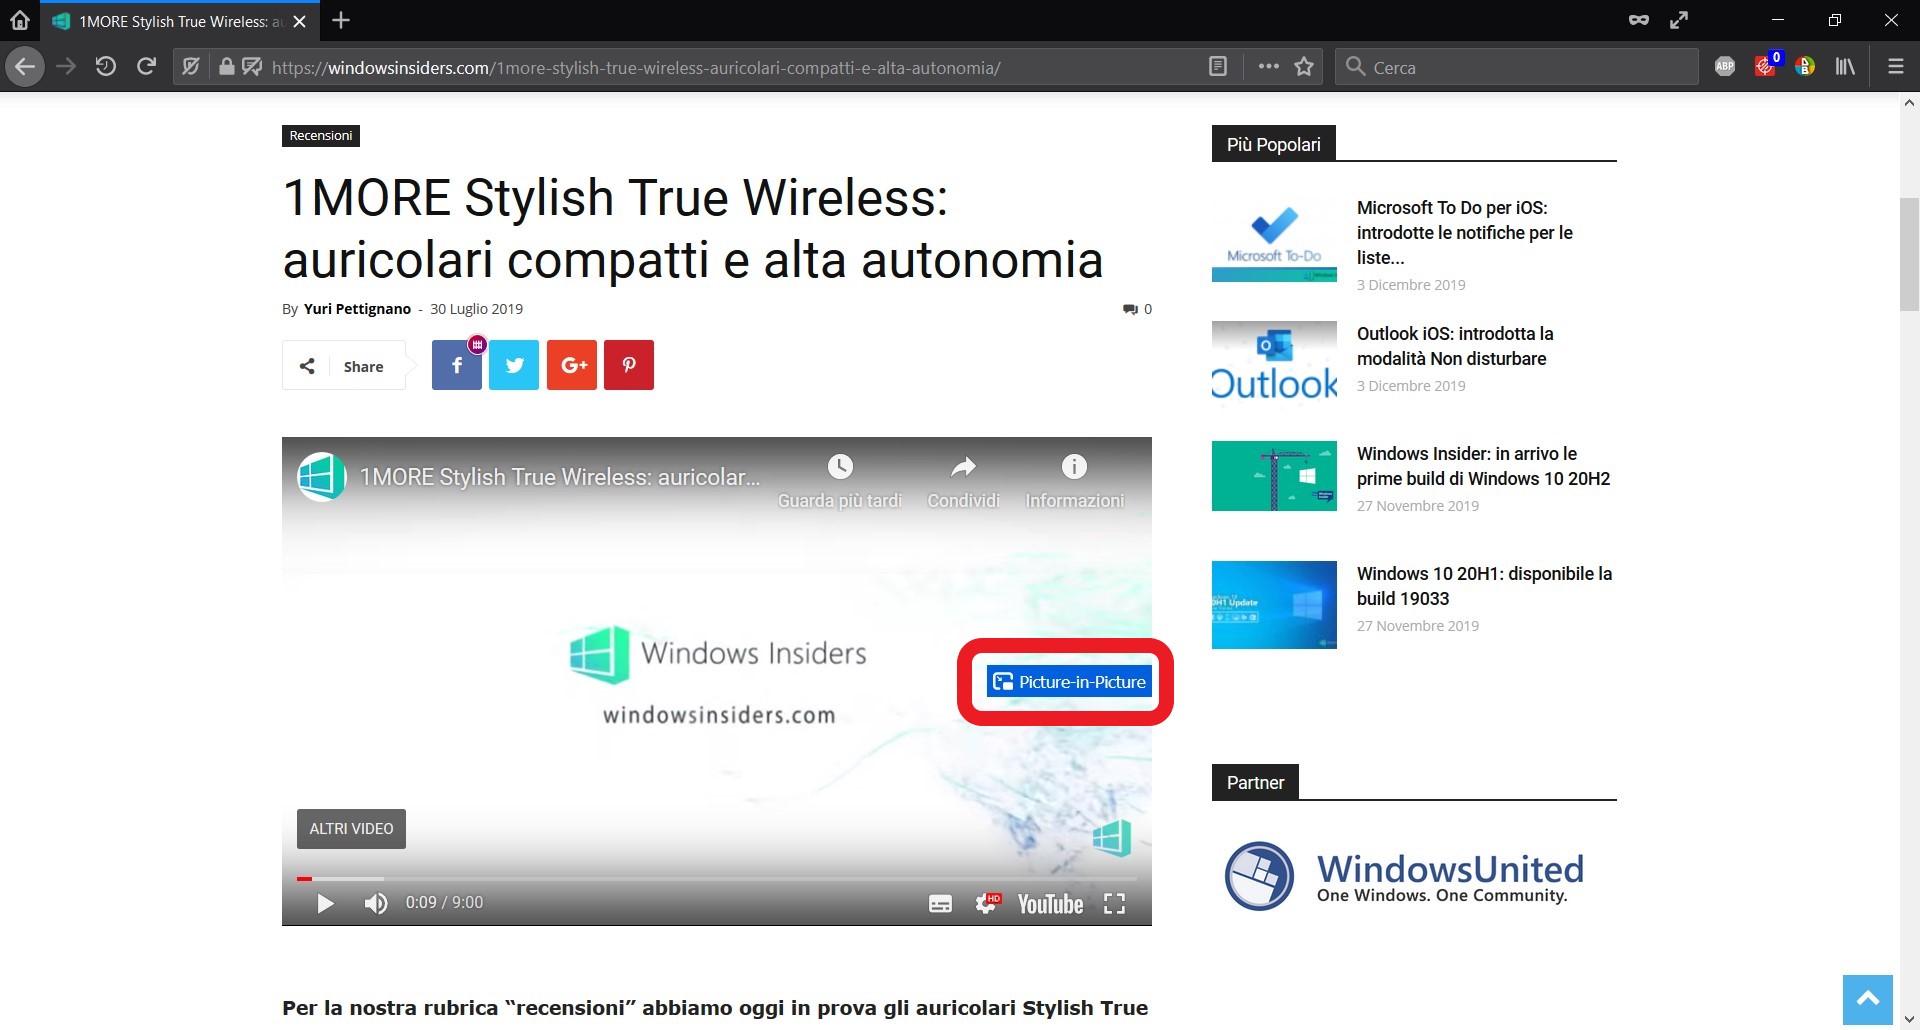Image resolution: width=1920 pixels, height=1030 pixels.
Task: Focus the Cerca search field
Action: (1516, 67)
